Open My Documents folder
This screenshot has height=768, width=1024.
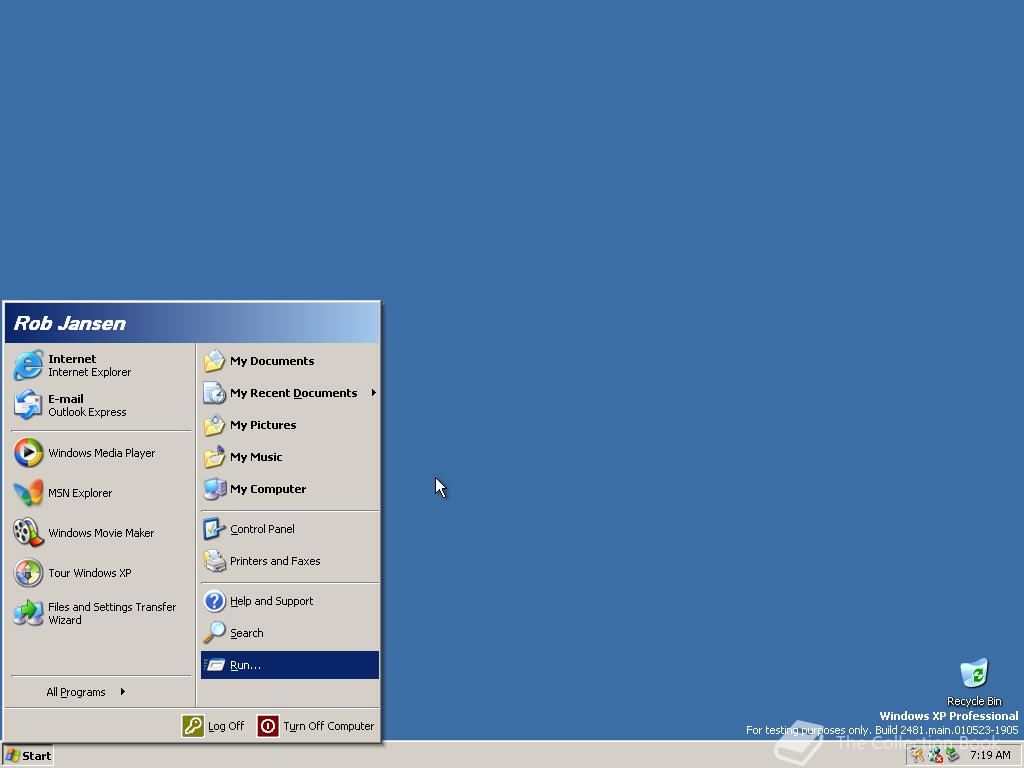(x=289, y=361)
